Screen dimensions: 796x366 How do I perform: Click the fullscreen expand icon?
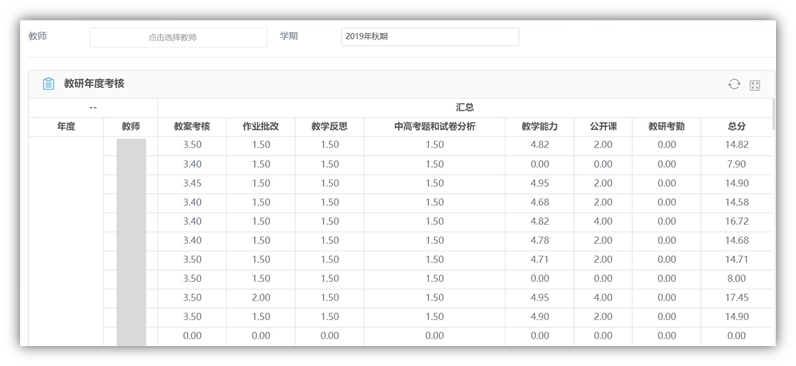(x=755, y=85)
